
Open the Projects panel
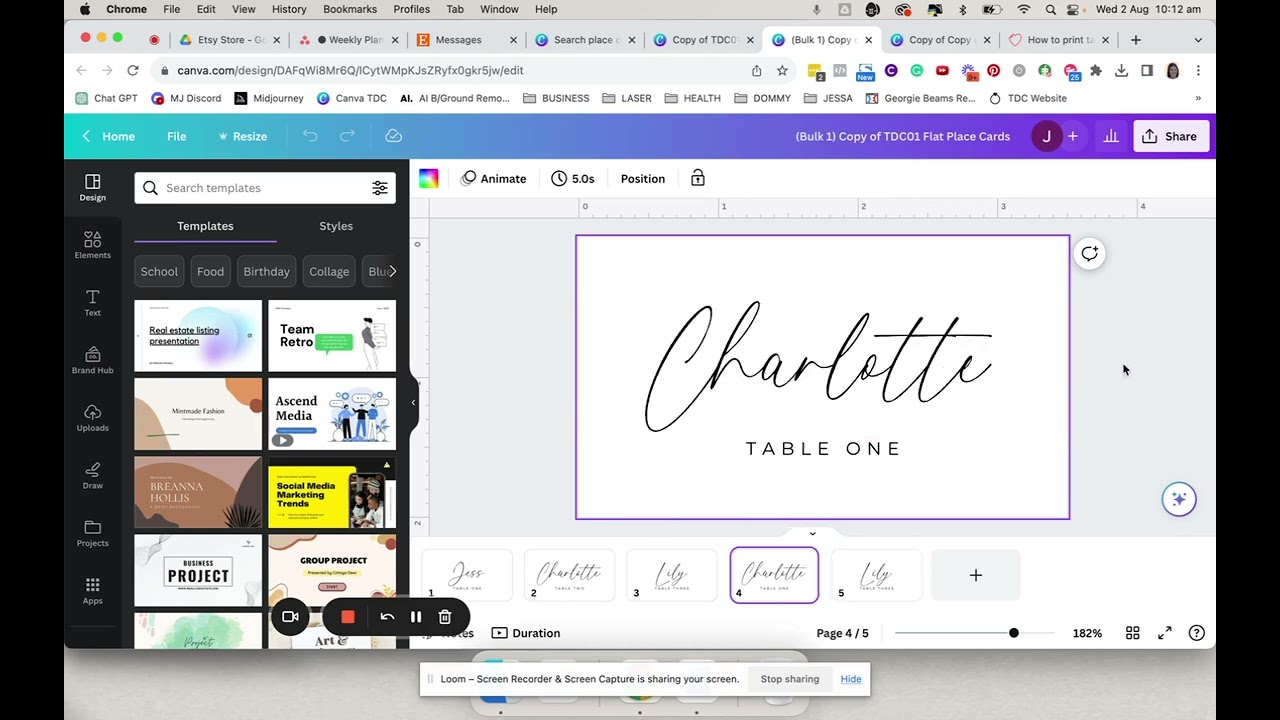coord(92,533)
